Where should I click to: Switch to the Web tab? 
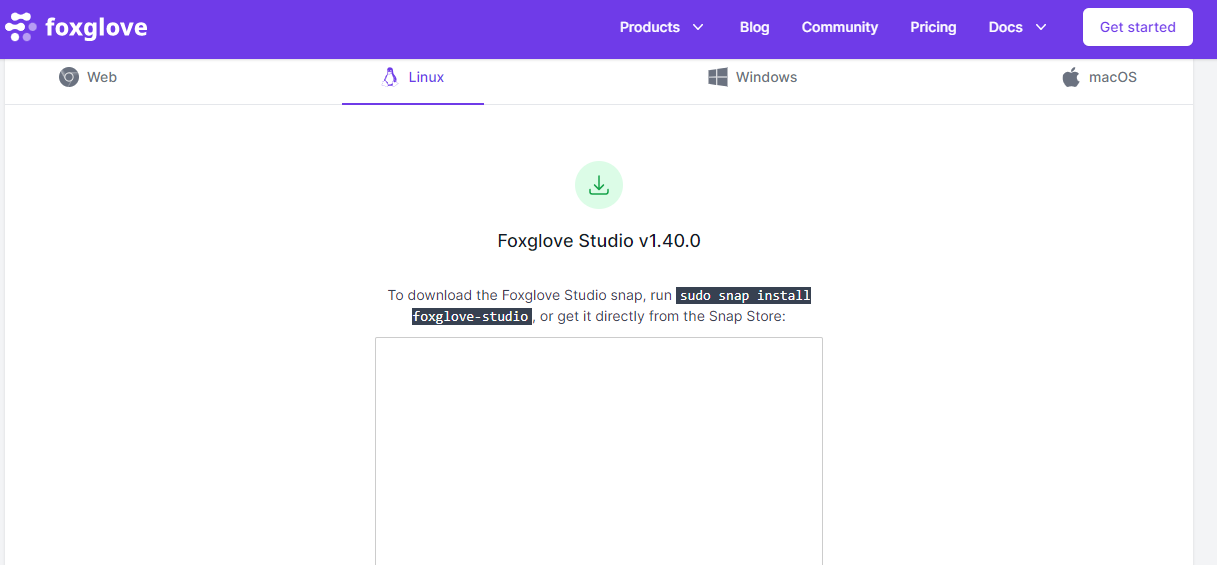tap(87, 77)
